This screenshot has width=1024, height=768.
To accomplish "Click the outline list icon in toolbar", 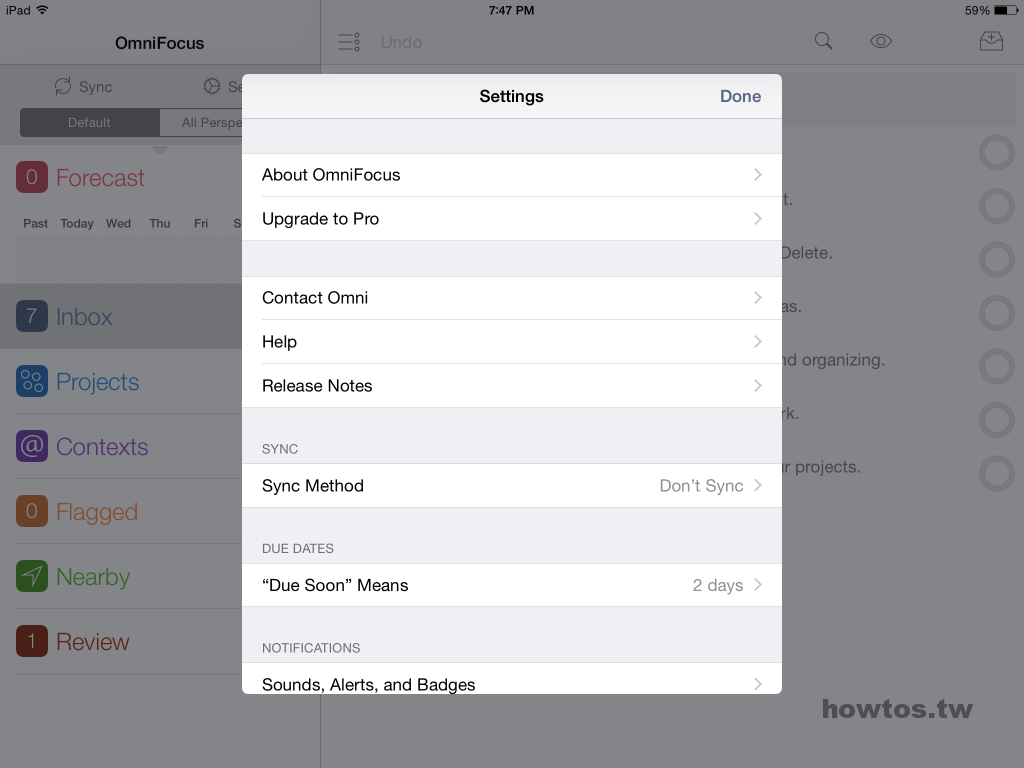I will pyautogui.click(x=349, y=42).
